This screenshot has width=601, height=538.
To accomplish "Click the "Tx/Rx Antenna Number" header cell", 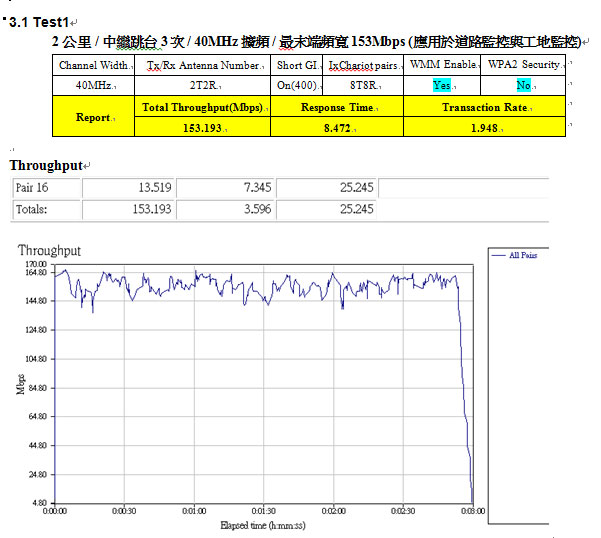I will (202, 65).
